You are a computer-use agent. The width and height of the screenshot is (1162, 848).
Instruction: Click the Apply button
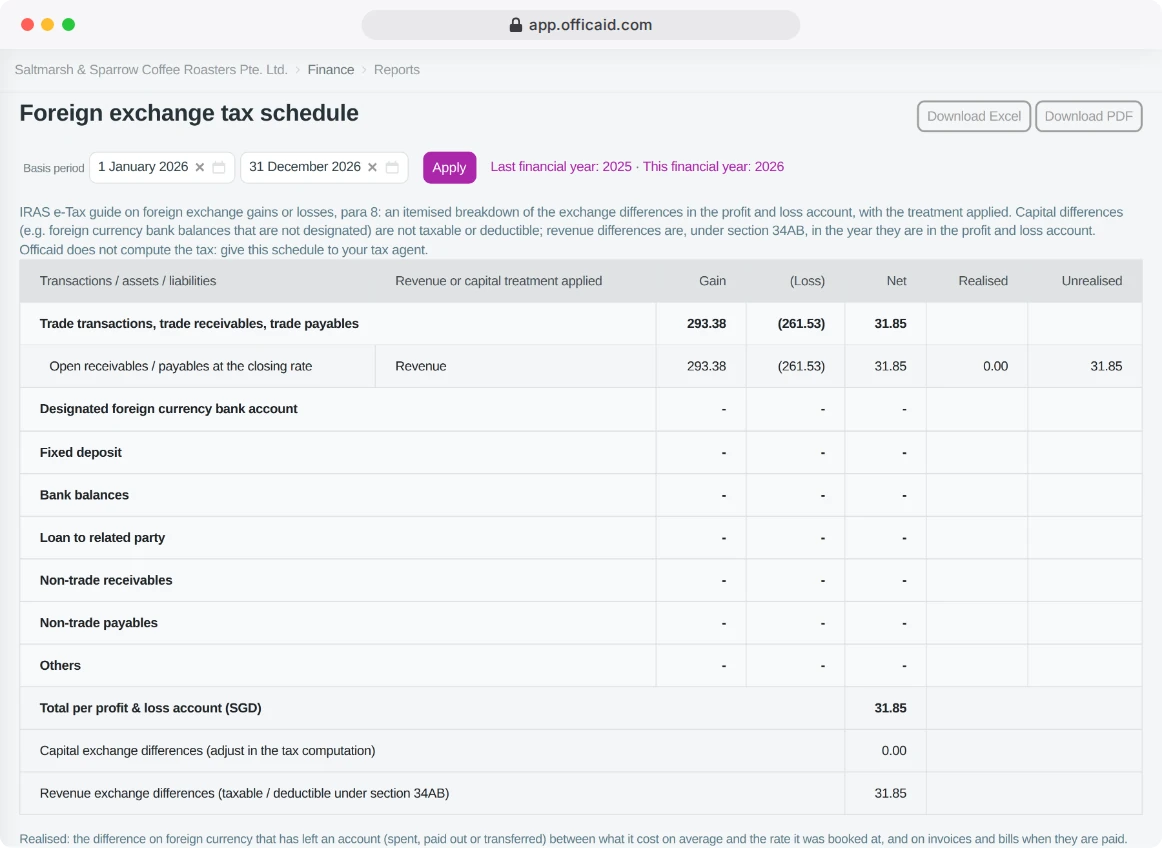pos(449,168)
